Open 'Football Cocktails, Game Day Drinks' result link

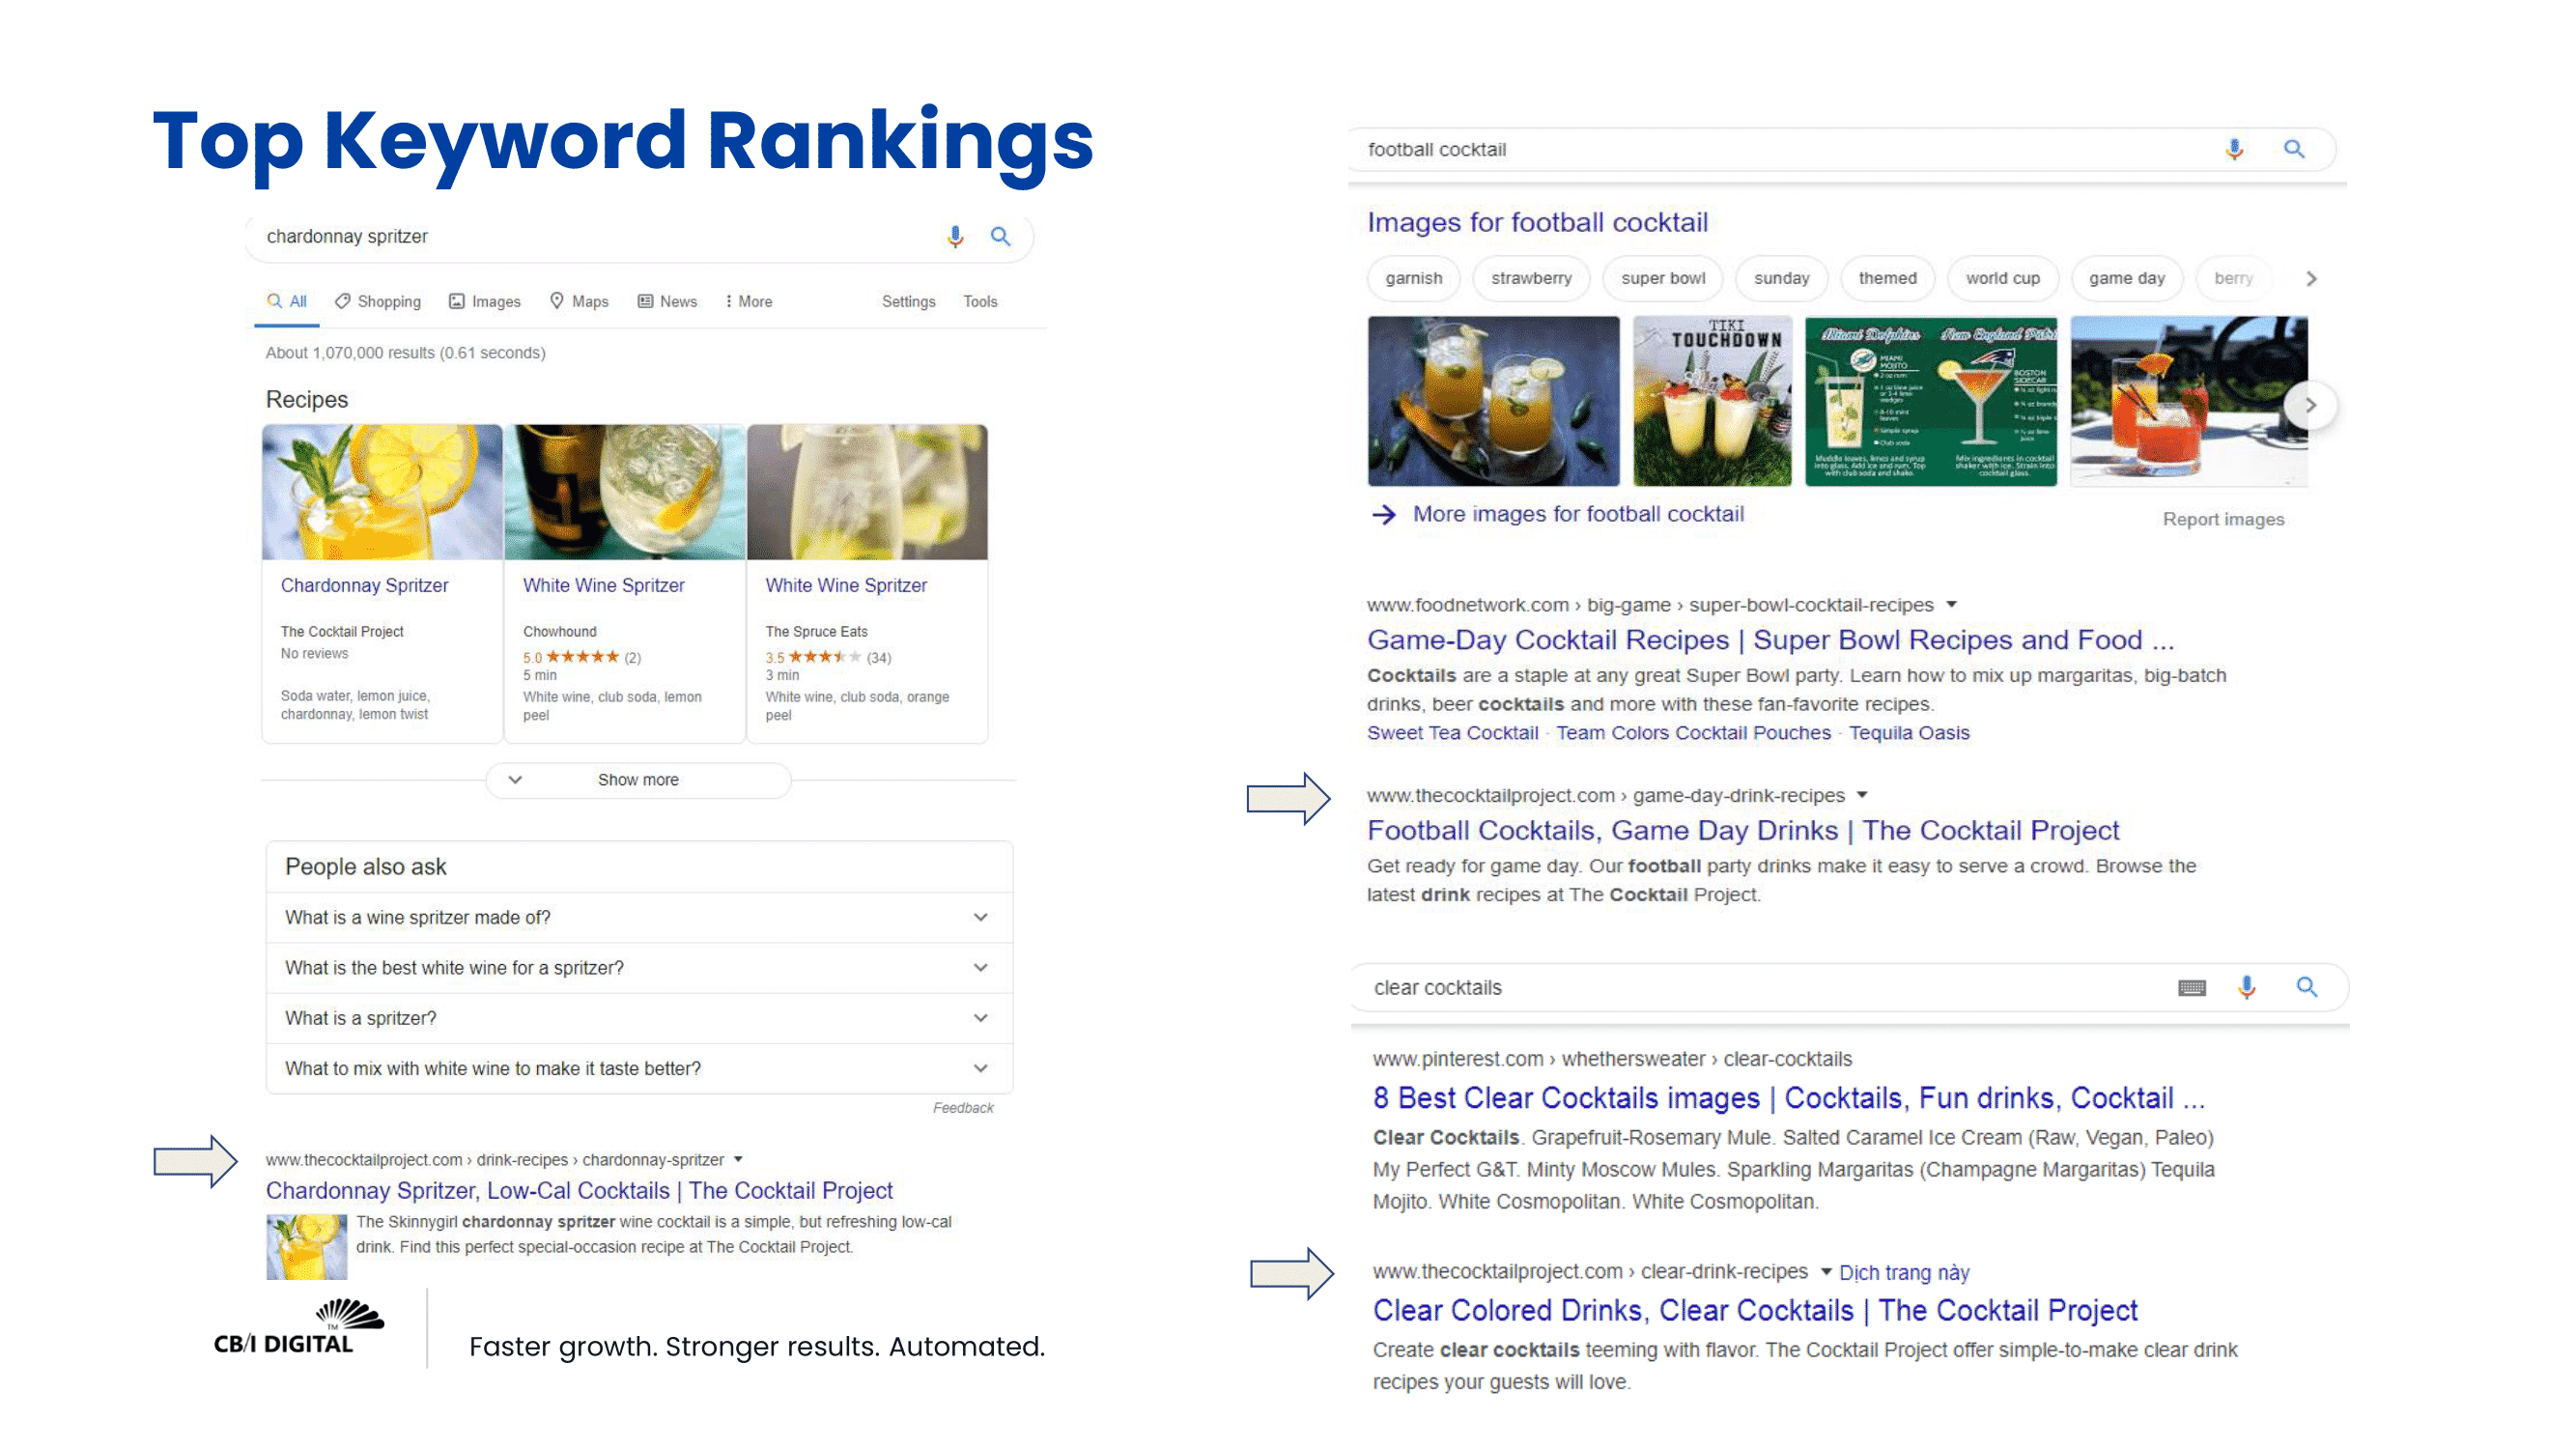pos(1742,830)
